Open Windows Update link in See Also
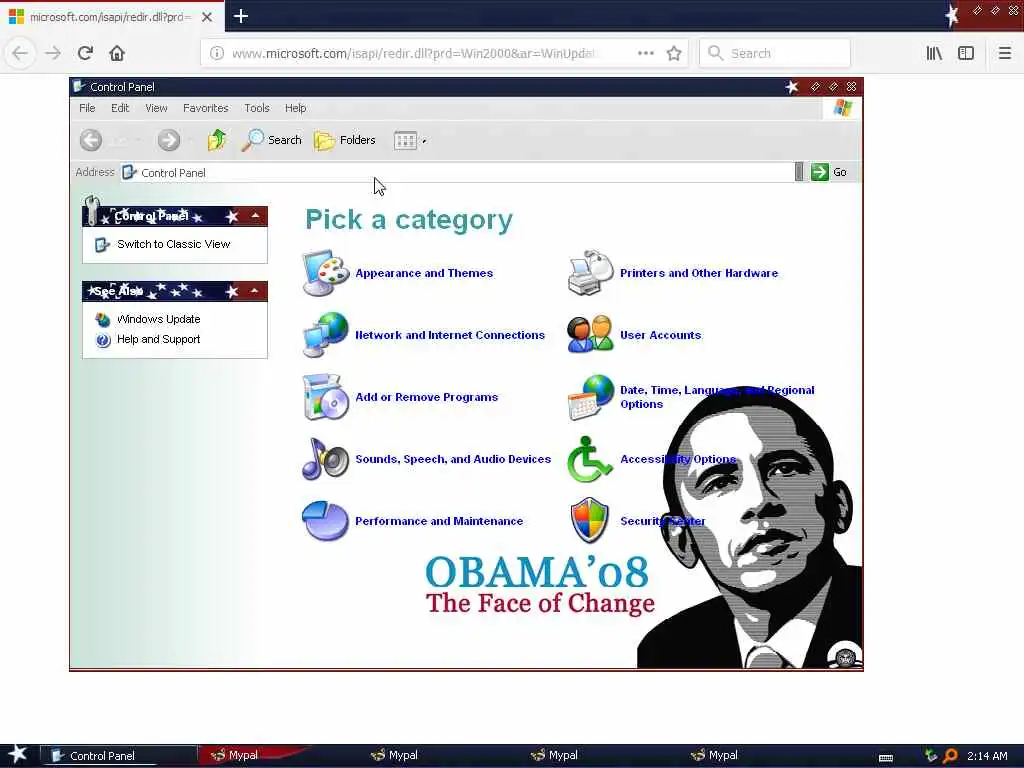Viewport: 1024px width, 768px height. pos(158,319)
